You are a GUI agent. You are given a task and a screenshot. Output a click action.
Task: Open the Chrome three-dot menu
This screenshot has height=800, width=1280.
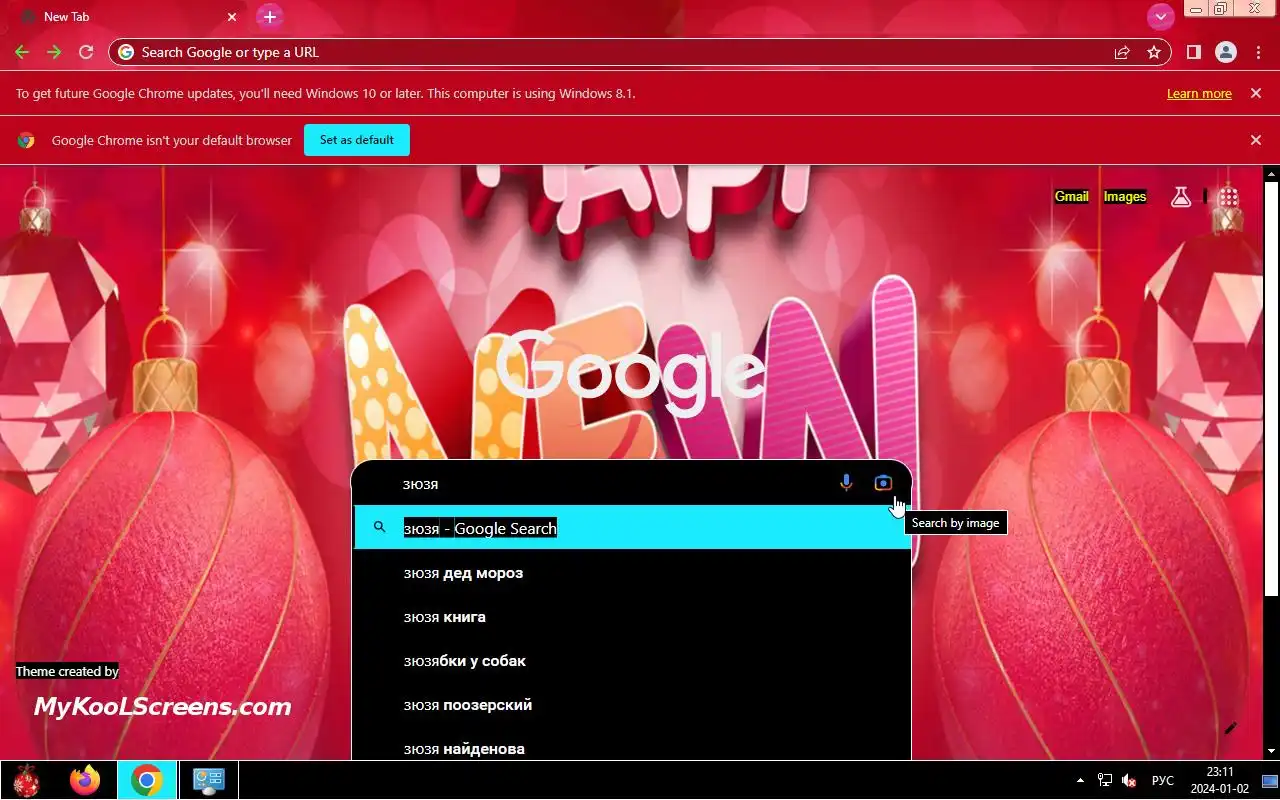coord(1258,52)
